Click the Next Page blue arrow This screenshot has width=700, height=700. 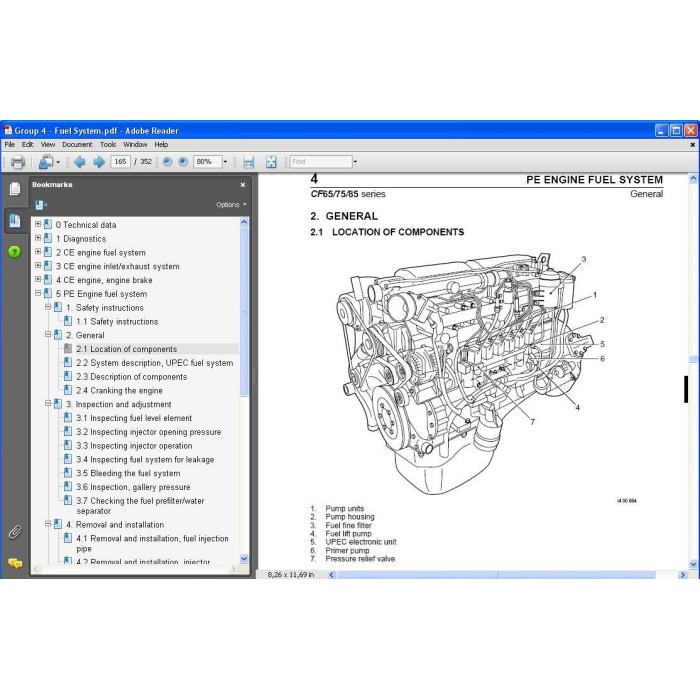coord(99,162)
